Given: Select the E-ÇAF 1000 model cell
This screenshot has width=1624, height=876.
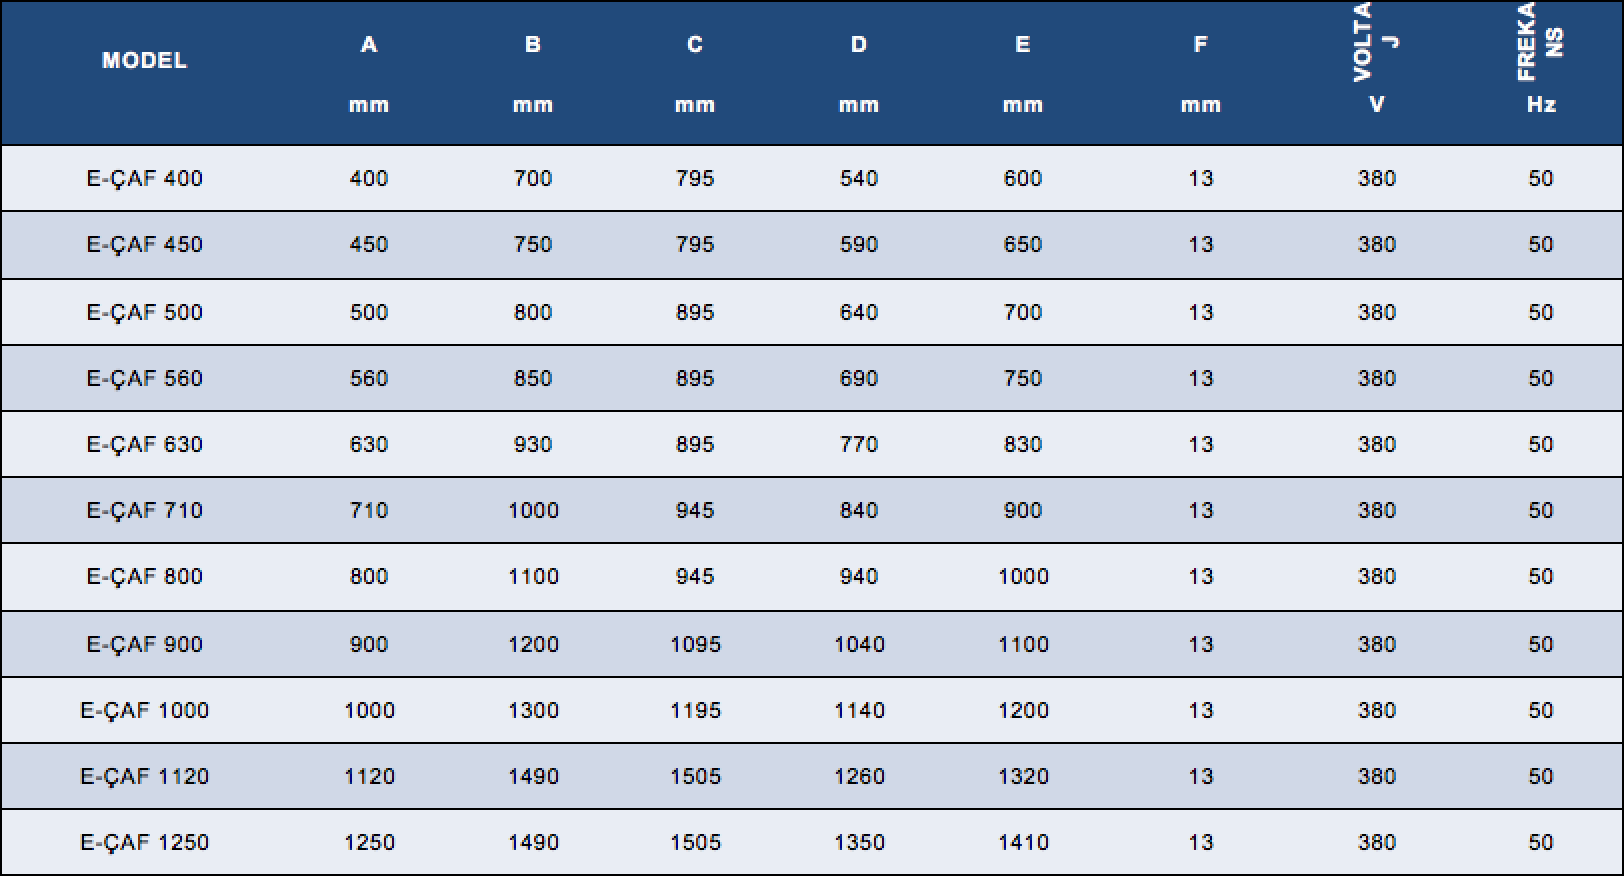Looking at the screenshot, I should point(144,710).
